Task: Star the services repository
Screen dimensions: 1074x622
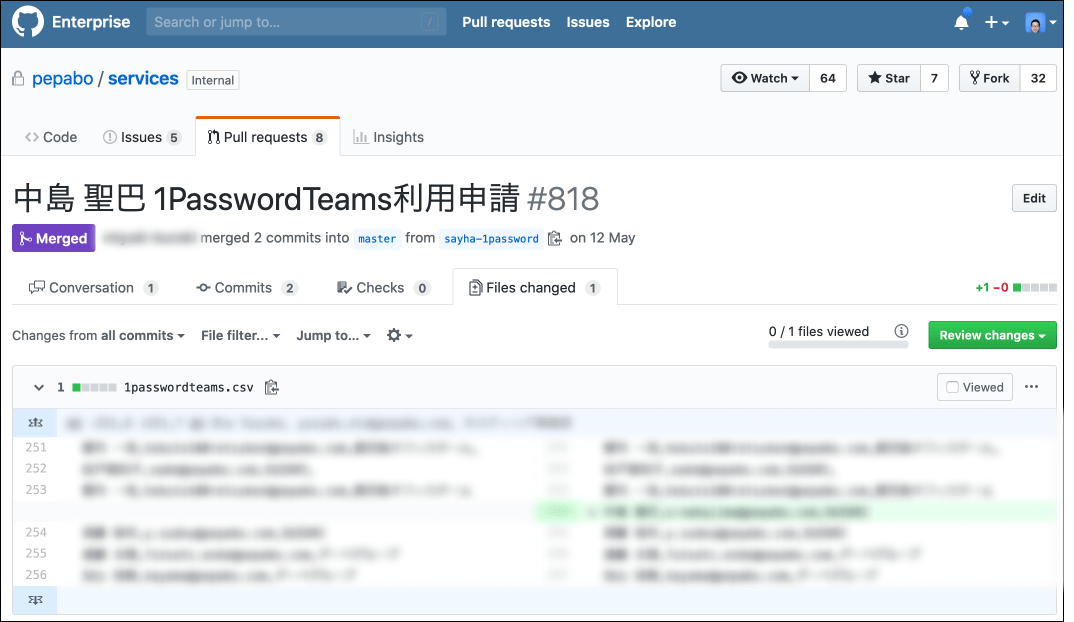Action: click(888, 78)
